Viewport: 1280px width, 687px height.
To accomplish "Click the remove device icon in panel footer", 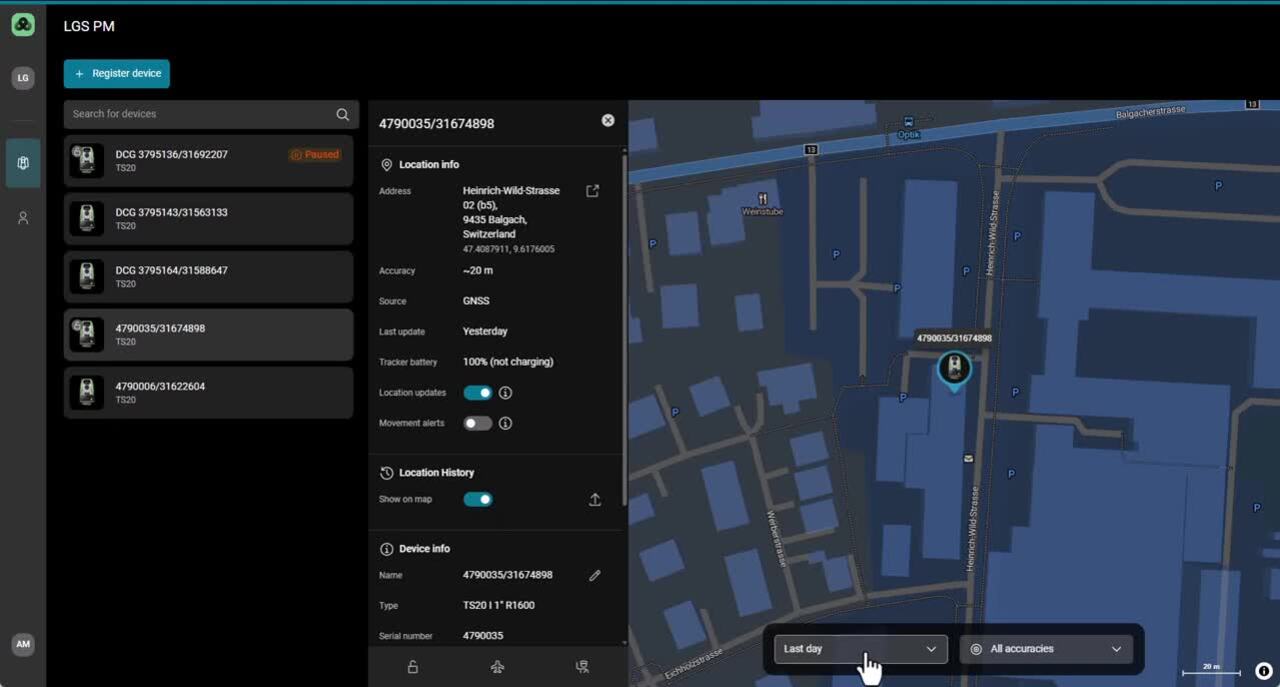I will click(582, 667).
